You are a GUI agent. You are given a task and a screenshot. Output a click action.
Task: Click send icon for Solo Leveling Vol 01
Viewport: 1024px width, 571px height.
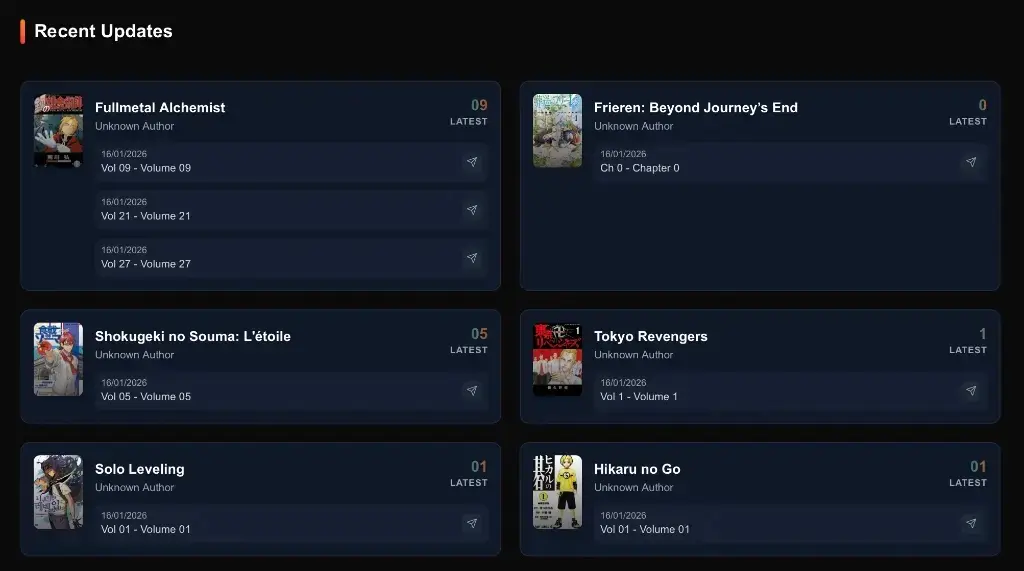[x=472, y=523]
